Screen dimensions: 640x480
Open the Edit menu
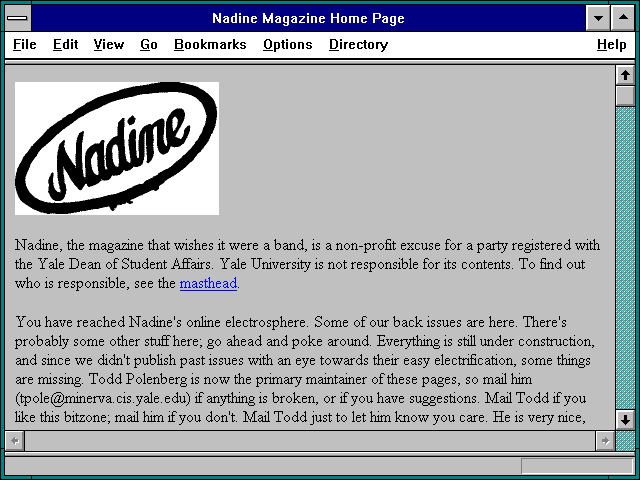65,44
